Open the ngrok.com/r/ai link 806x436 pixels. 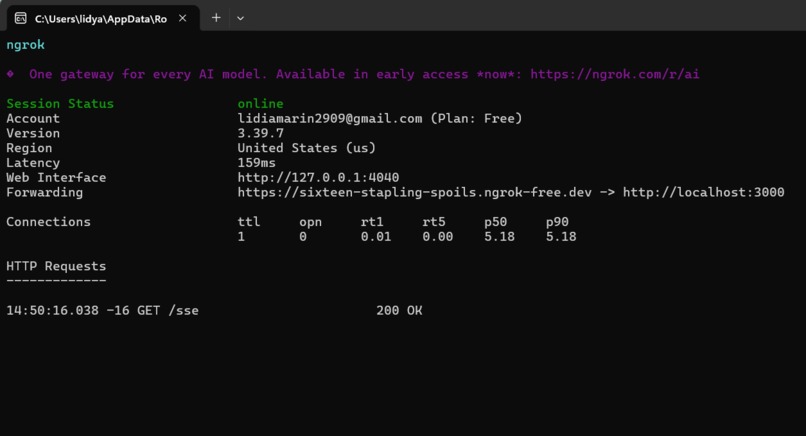(614, 74)
